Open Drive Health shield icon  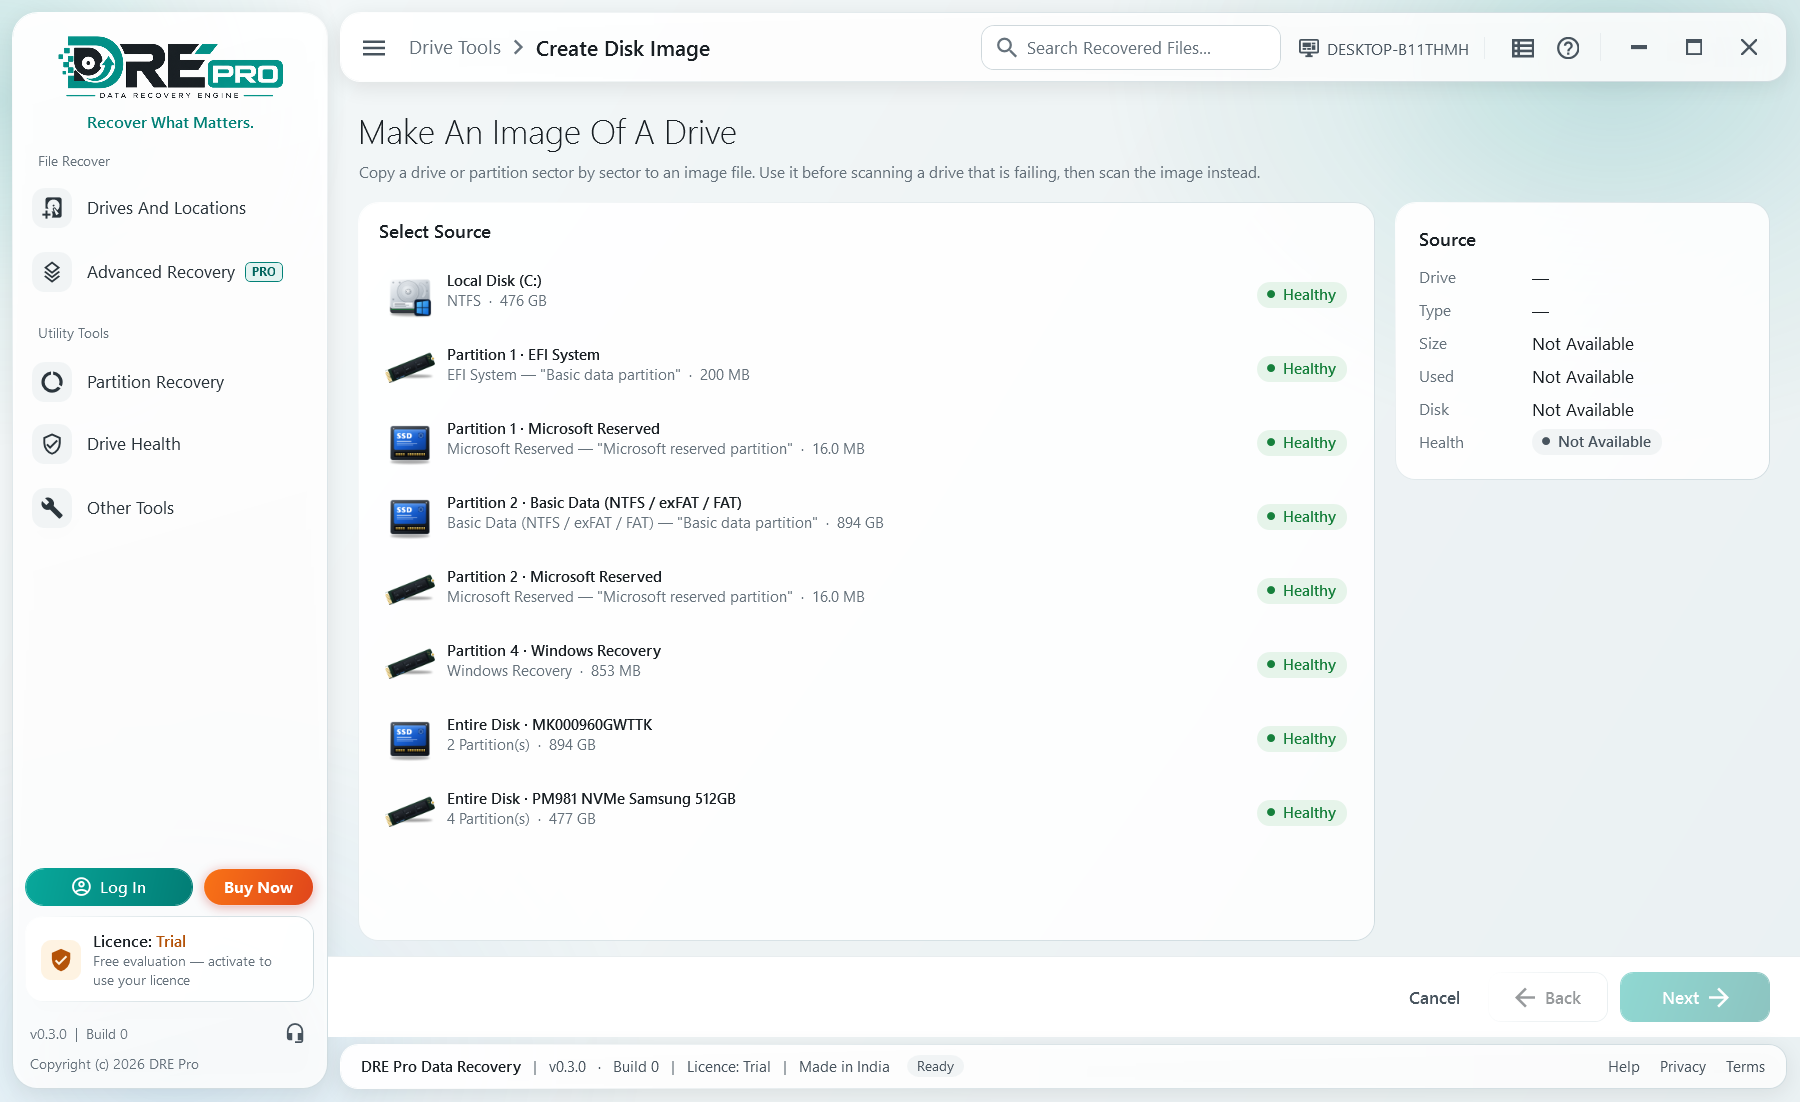tap(52, 444)
